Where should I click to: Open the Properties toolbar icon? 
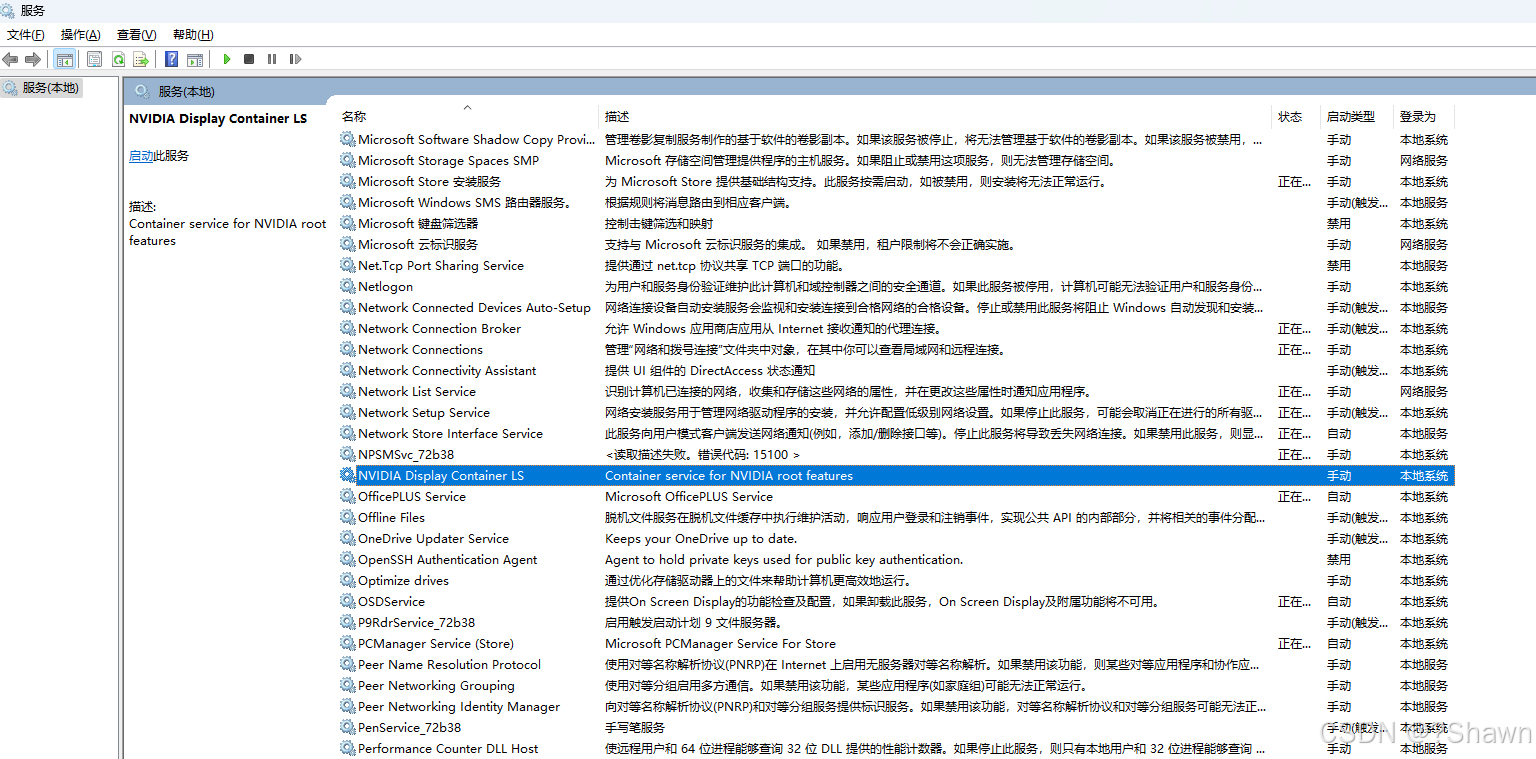(94, 59)
